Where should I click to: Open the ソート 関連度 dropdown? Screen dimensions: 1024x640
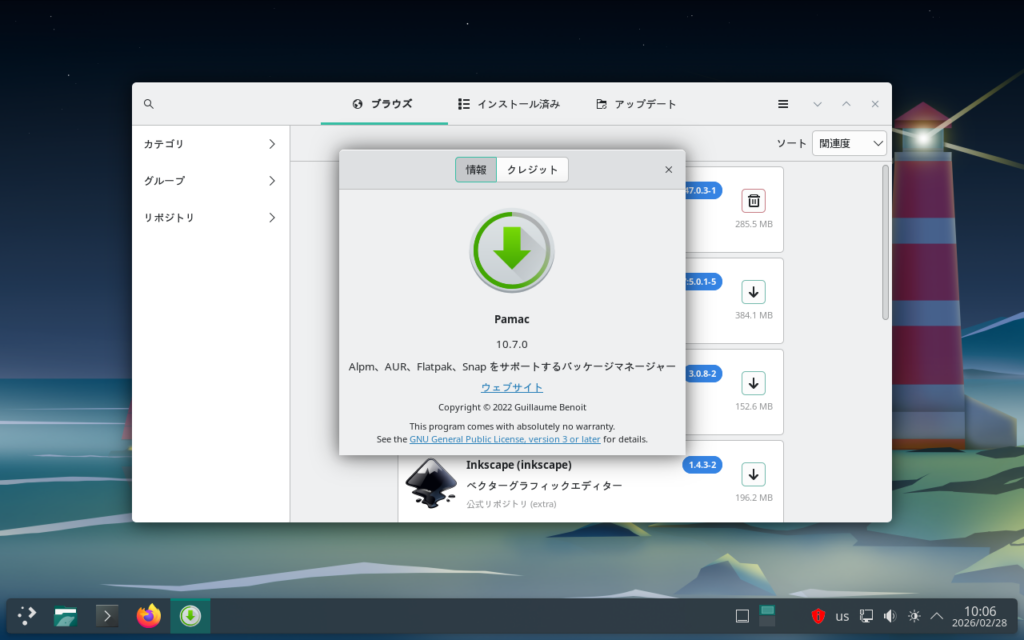[x=849, y=144]
